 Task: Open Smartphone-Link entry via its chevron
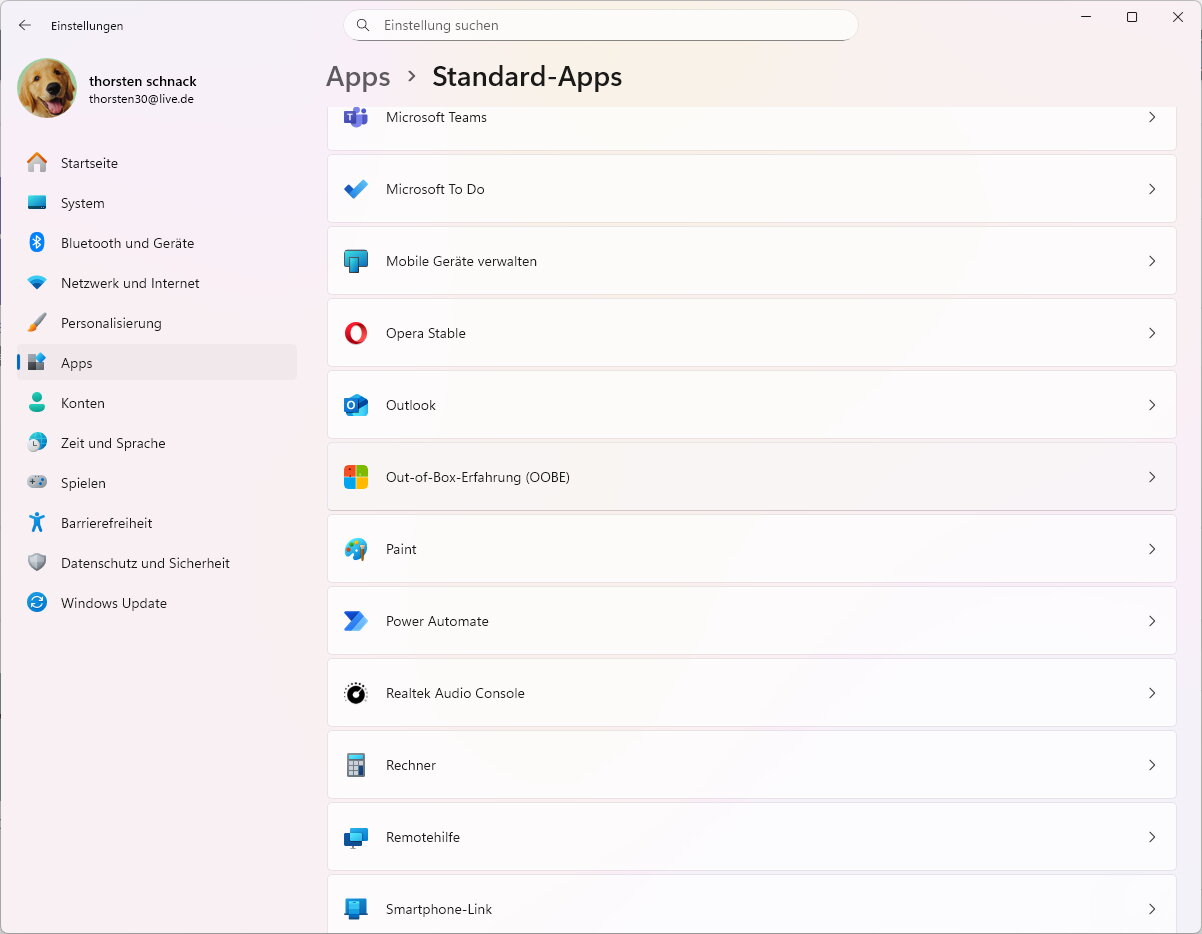pos(1152,909)
